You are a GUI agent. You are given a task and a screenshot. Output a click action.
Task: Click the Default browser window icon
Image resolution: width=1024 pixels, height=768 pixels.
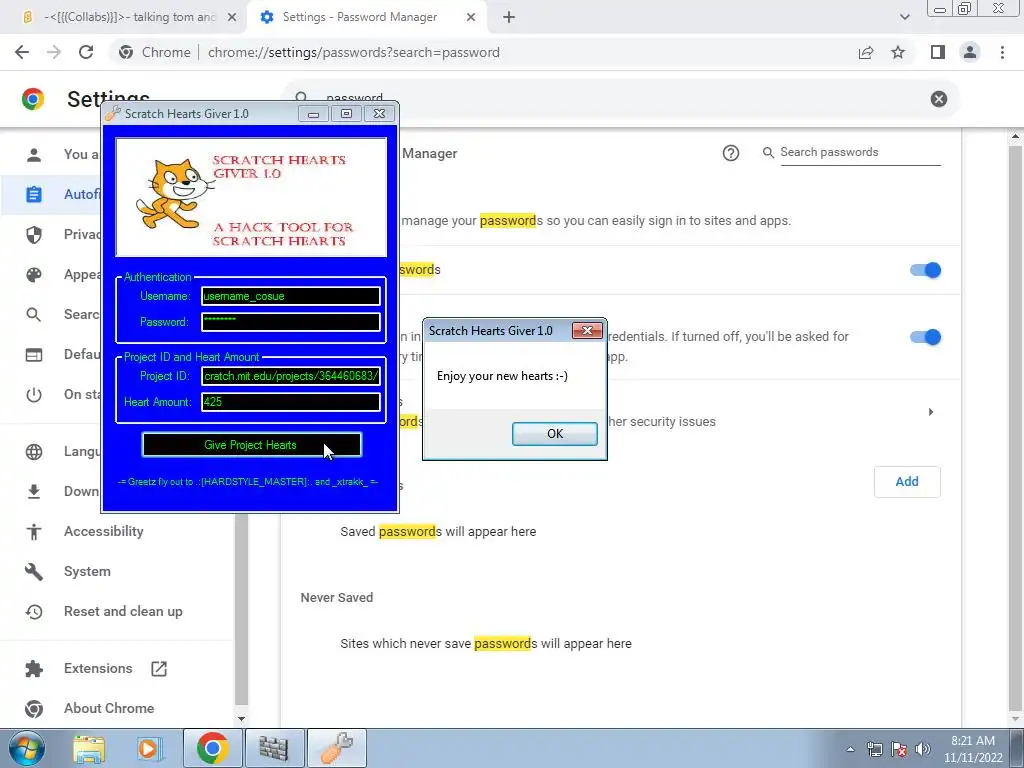34,355
